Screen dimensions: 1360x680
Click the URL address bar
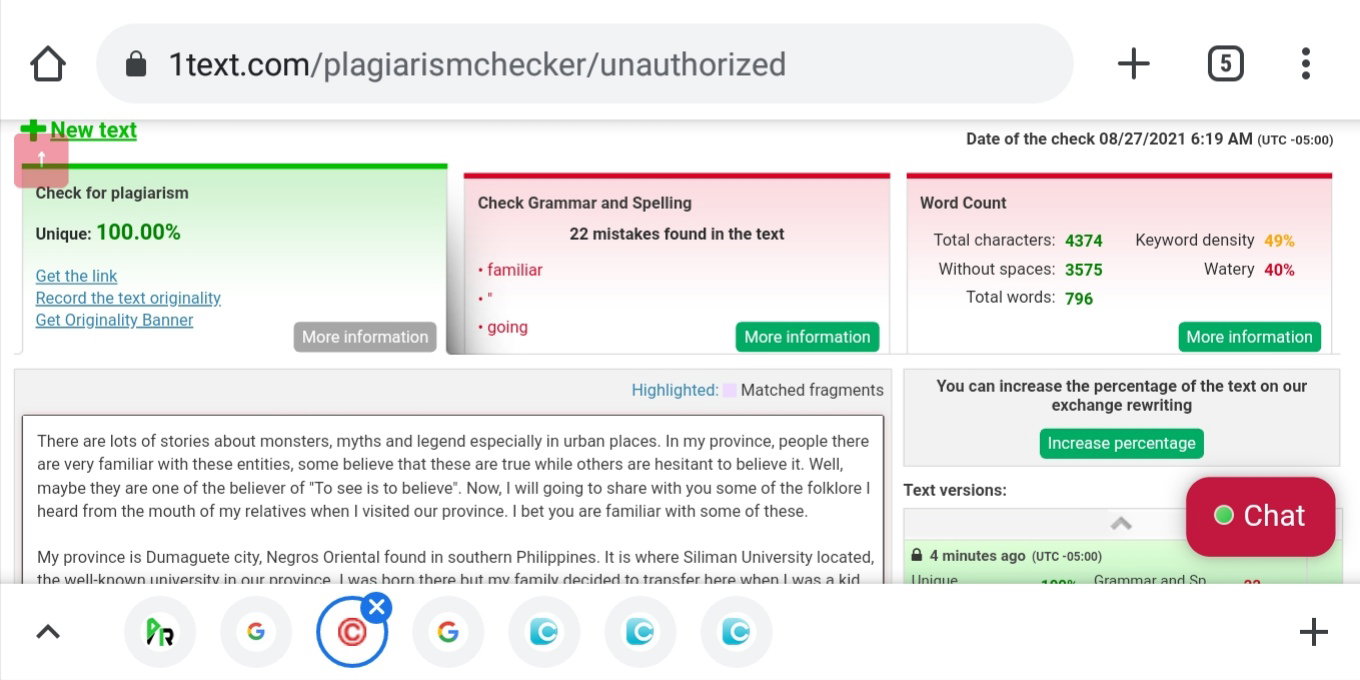coord(585,64)
